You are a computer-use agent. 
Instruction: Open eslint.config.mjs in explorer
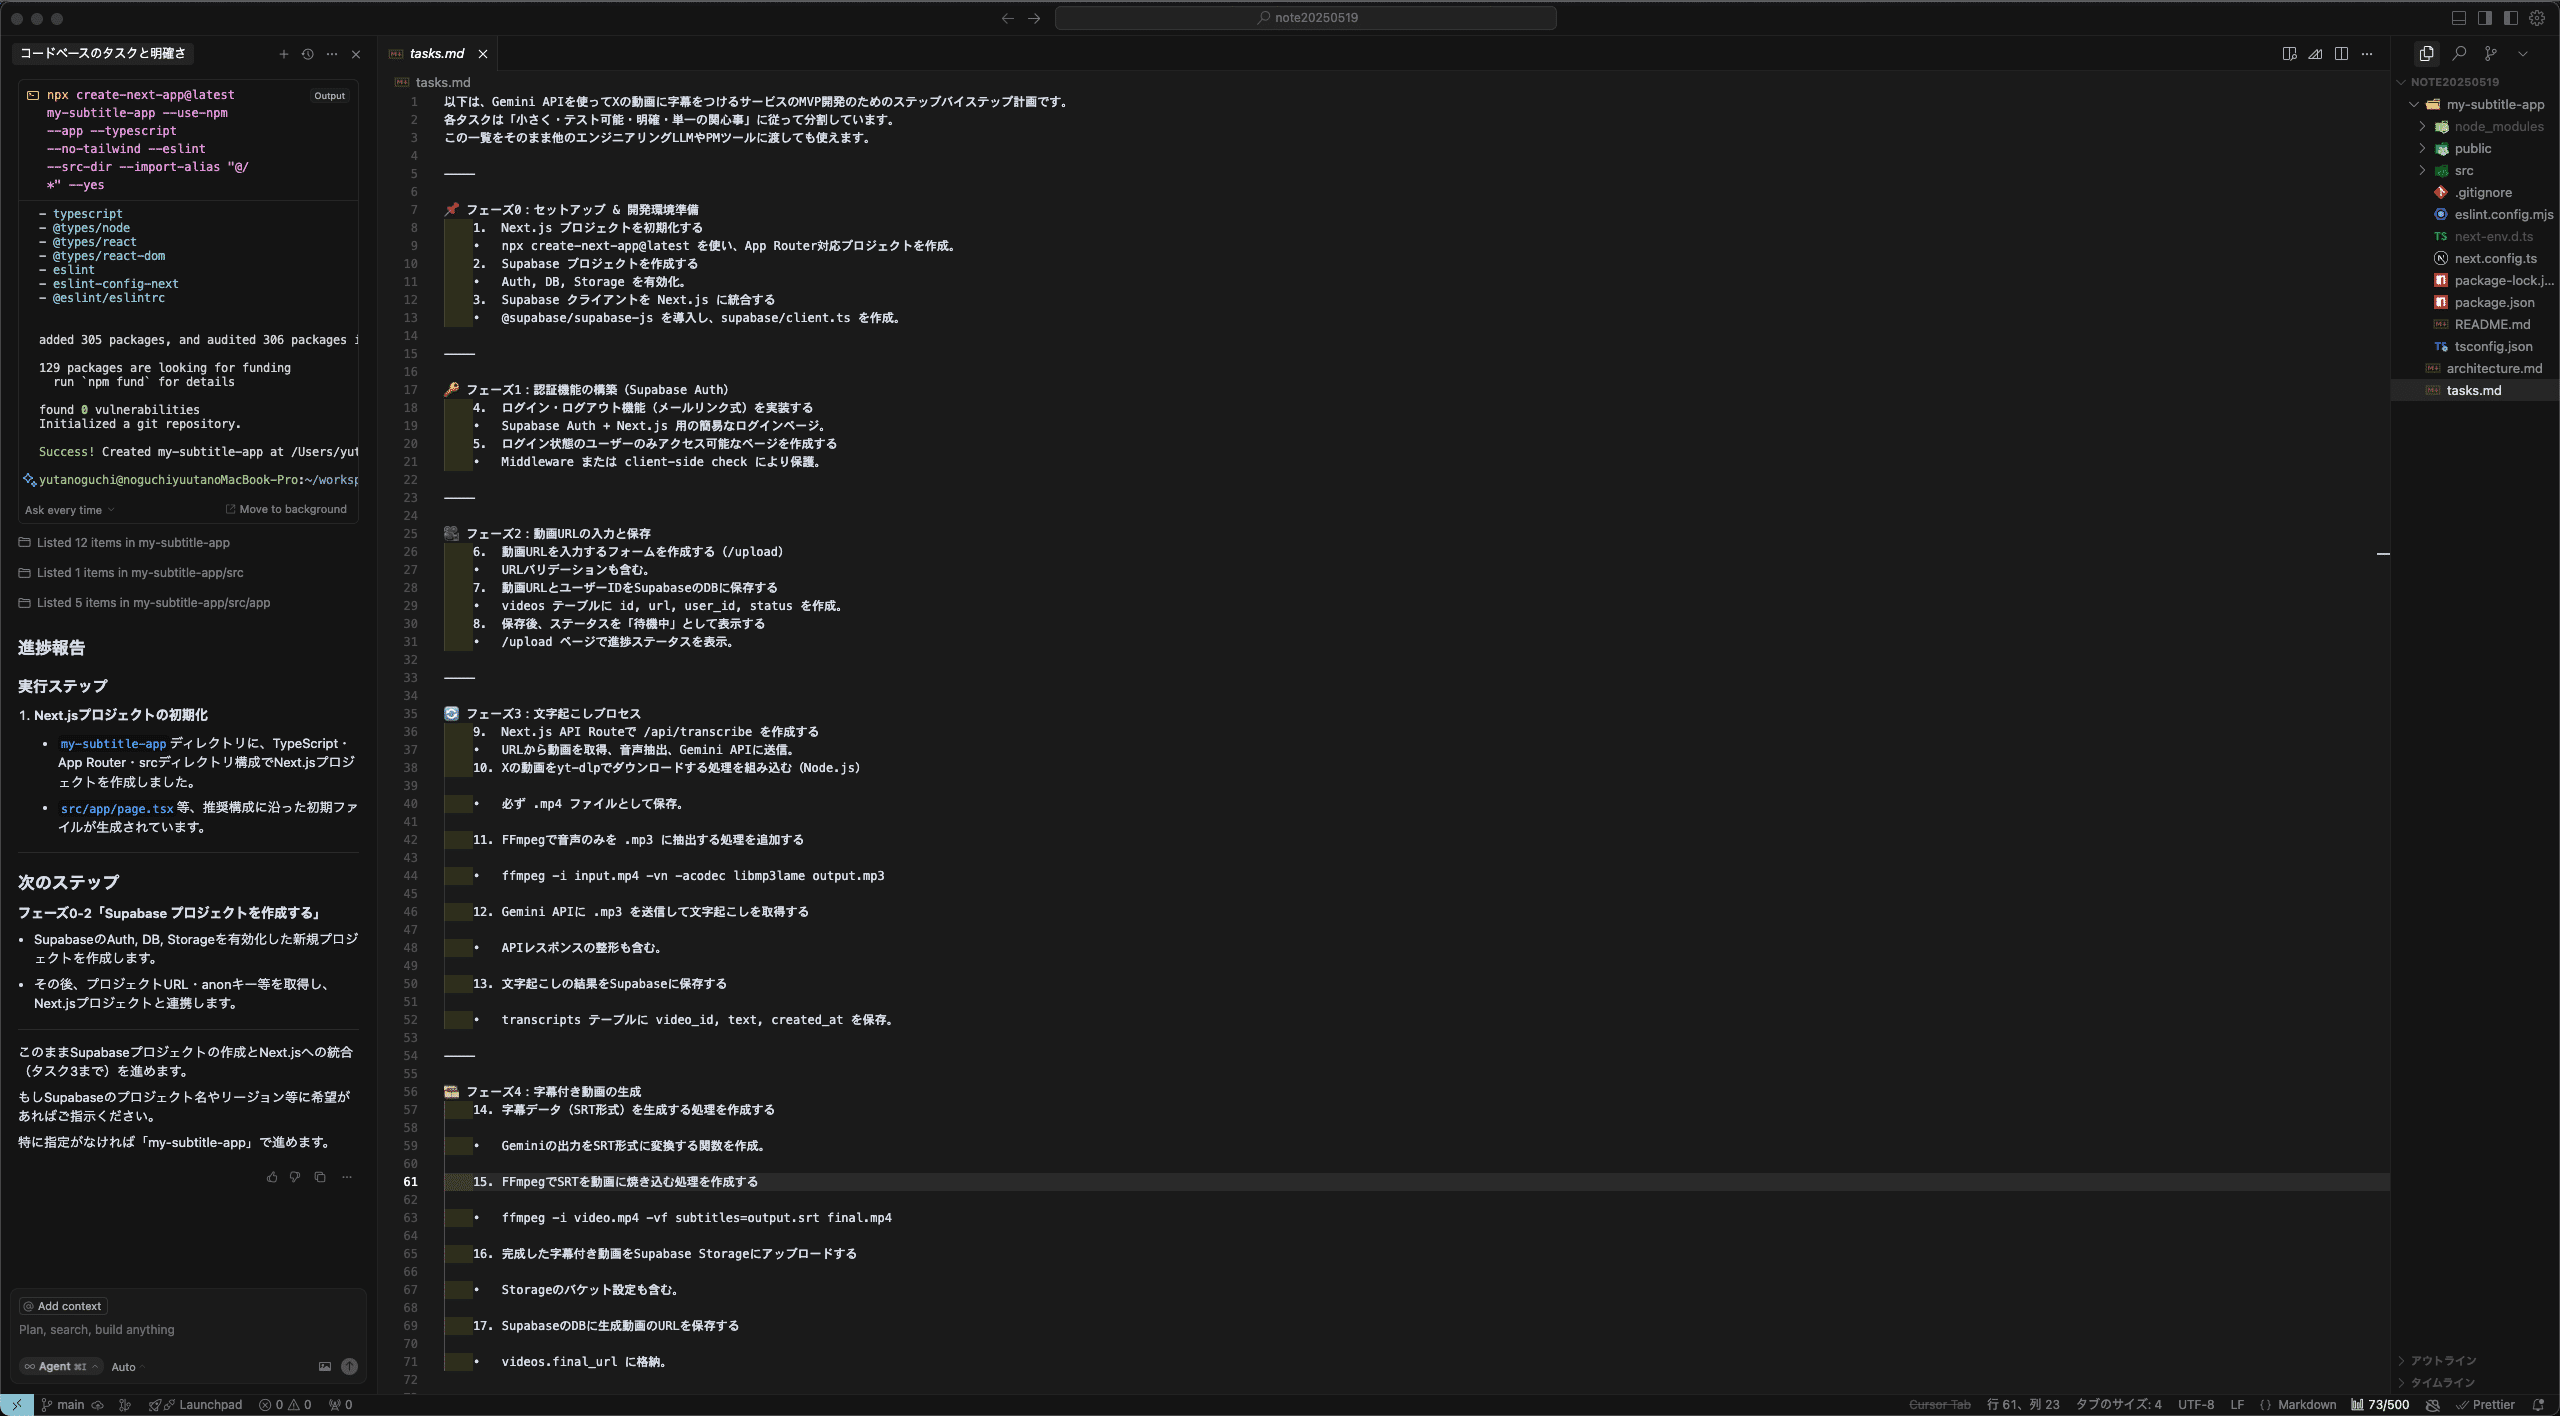click(x=2475, y=214)
